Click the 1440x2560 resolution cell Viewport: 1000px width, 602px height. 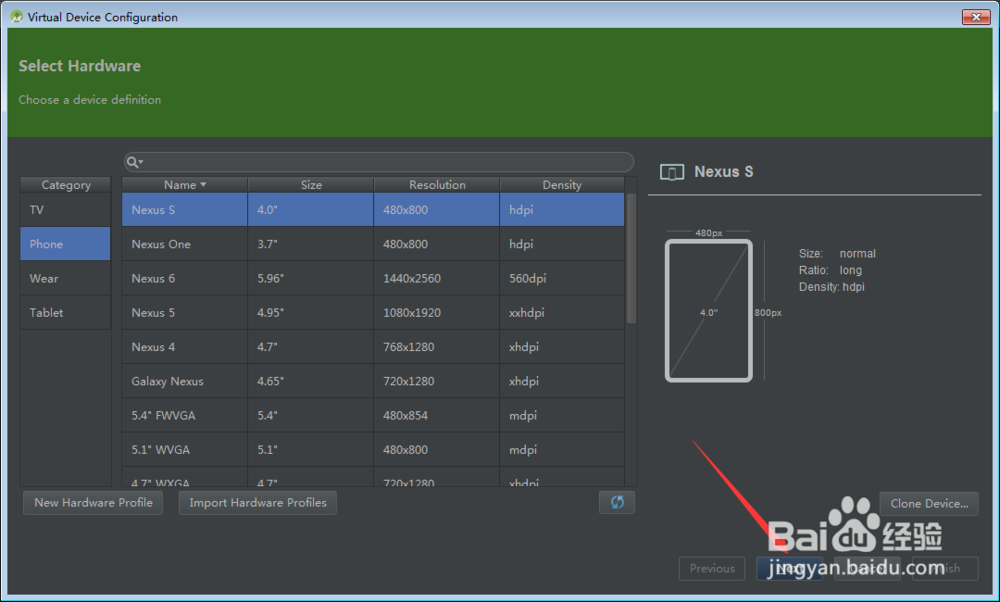coord(437,279)
